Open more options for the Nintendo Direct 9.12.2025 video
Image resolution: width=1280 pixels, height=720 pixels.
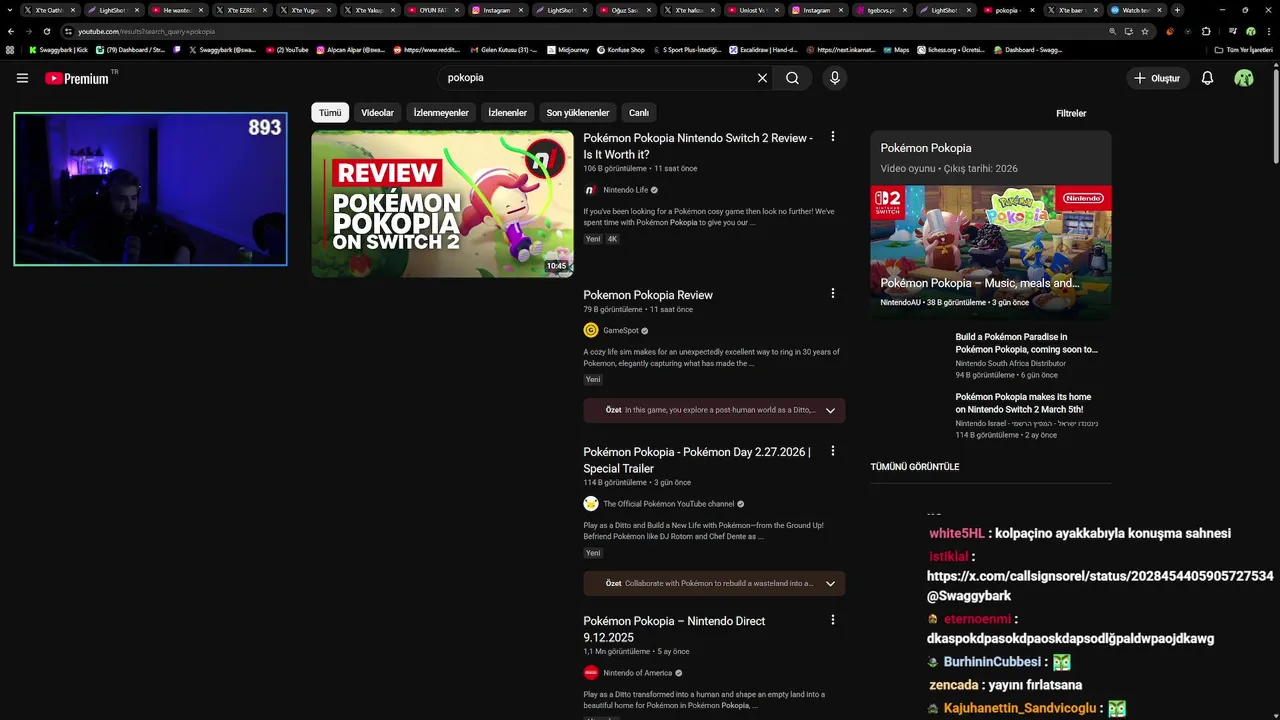click(832, 620)
